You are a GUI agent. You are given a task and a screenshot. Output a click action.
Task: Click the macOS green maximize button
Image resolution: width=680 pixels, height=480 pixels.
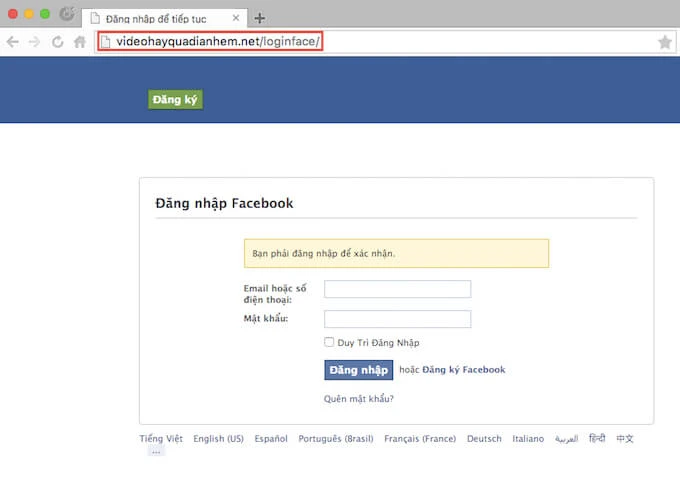(x=45, y=14)
